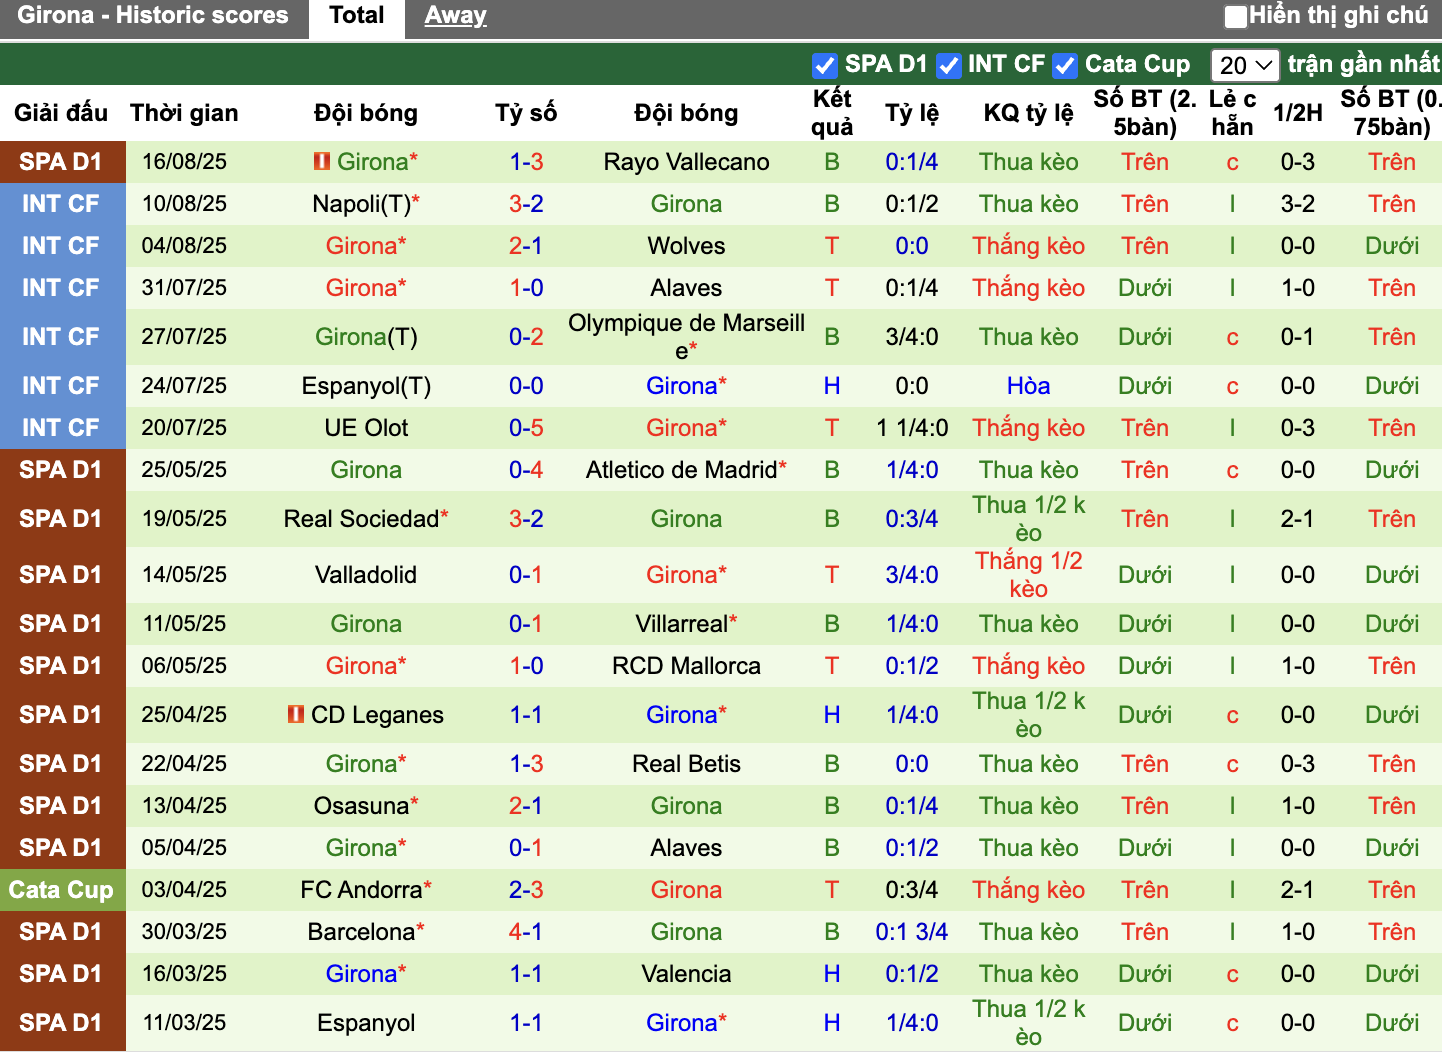Screen dimensions: 1442x1052
Task: Click the Thời gian column header
Action: [184, 113]
